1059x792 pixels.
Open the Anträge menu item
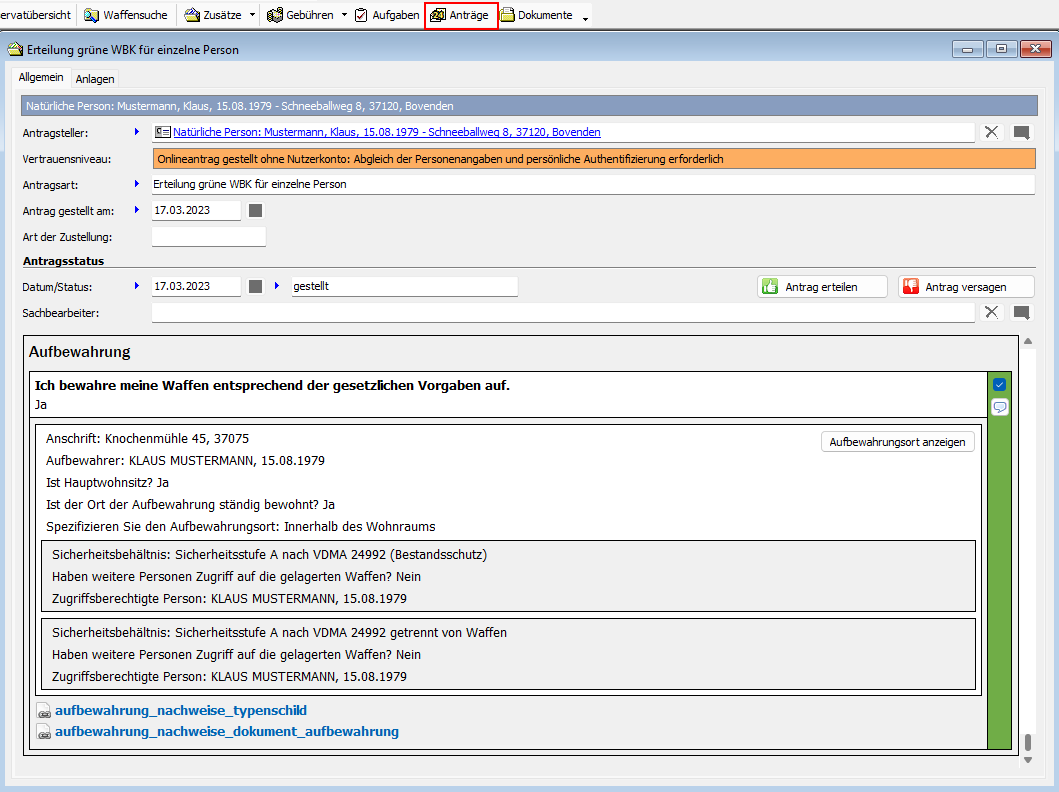461,15
